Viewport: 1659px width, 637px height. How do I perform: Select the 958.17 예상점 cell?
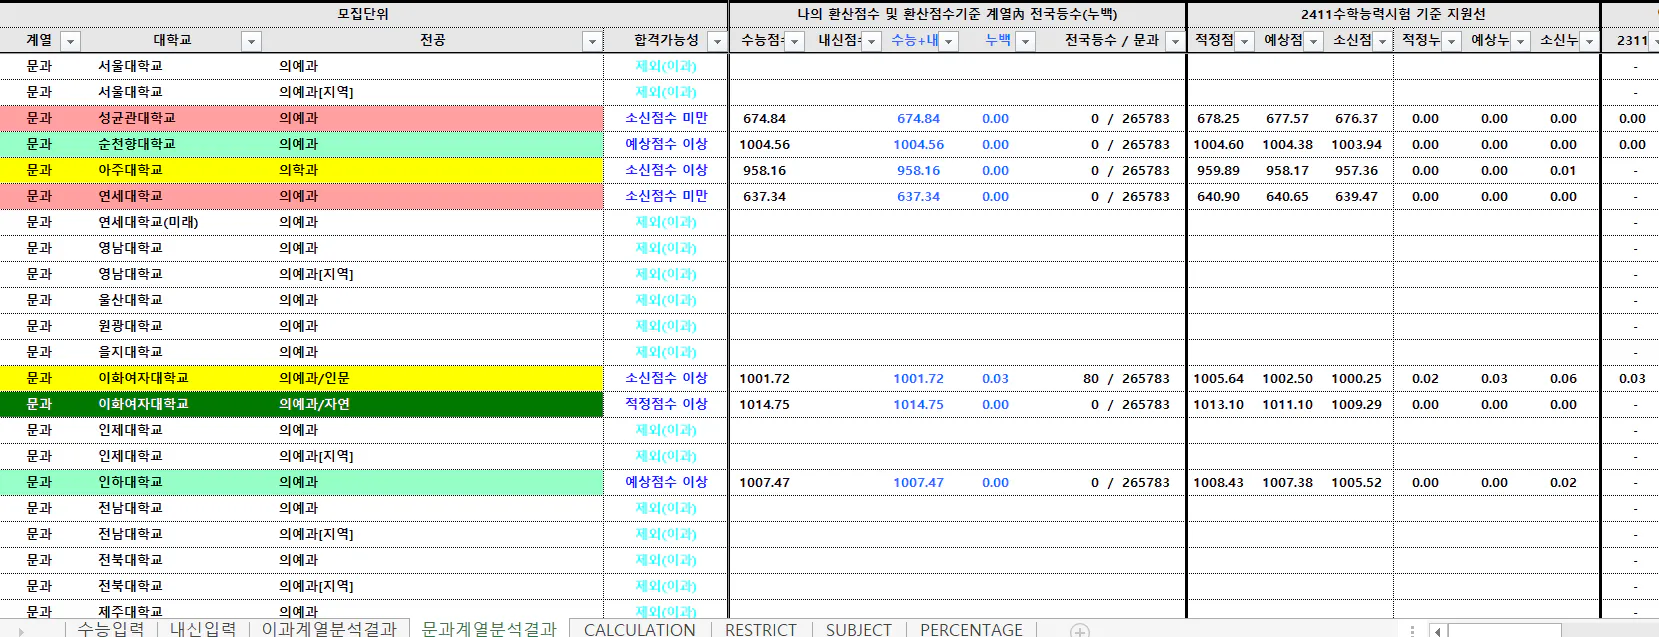coord(1287,170)
